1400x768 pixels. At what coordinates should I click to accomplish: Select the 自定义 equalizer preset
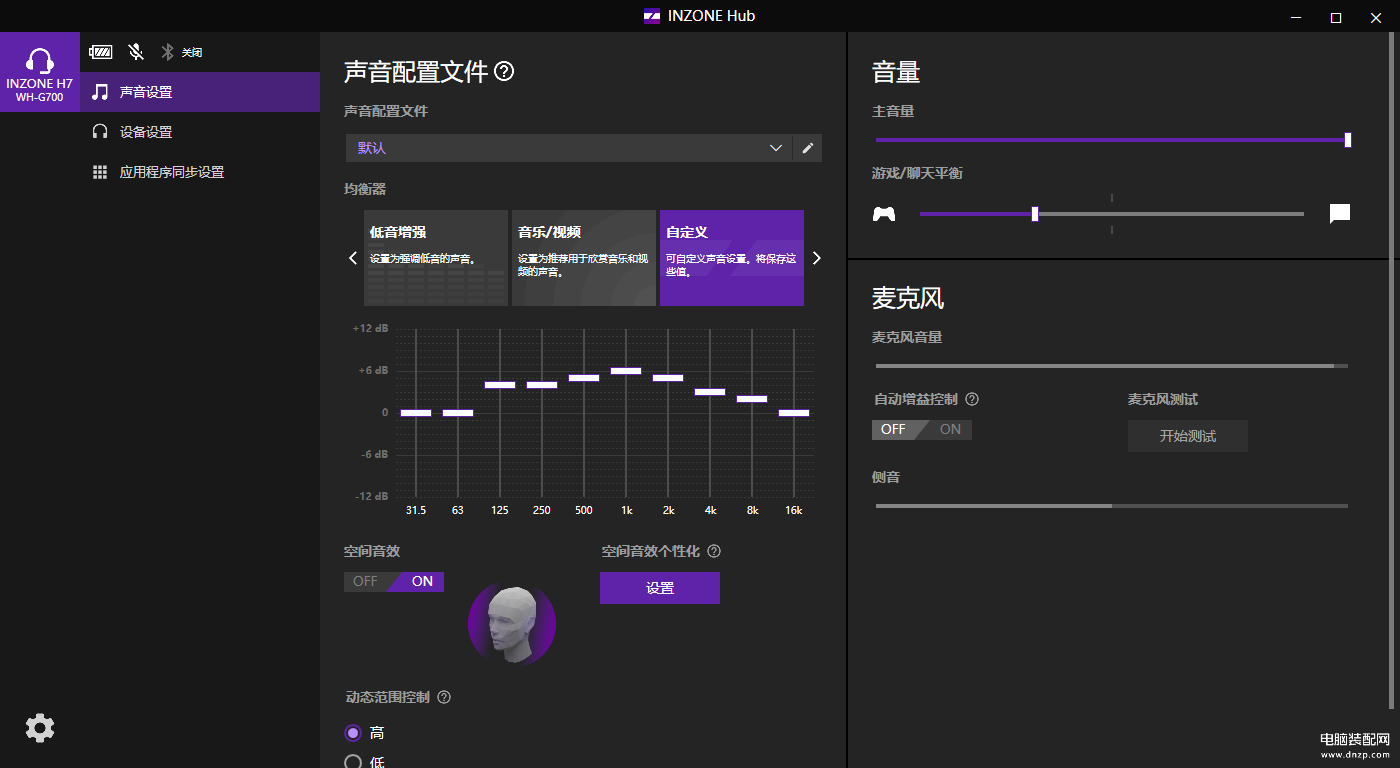pyautogui.click(x=732, y=258)
